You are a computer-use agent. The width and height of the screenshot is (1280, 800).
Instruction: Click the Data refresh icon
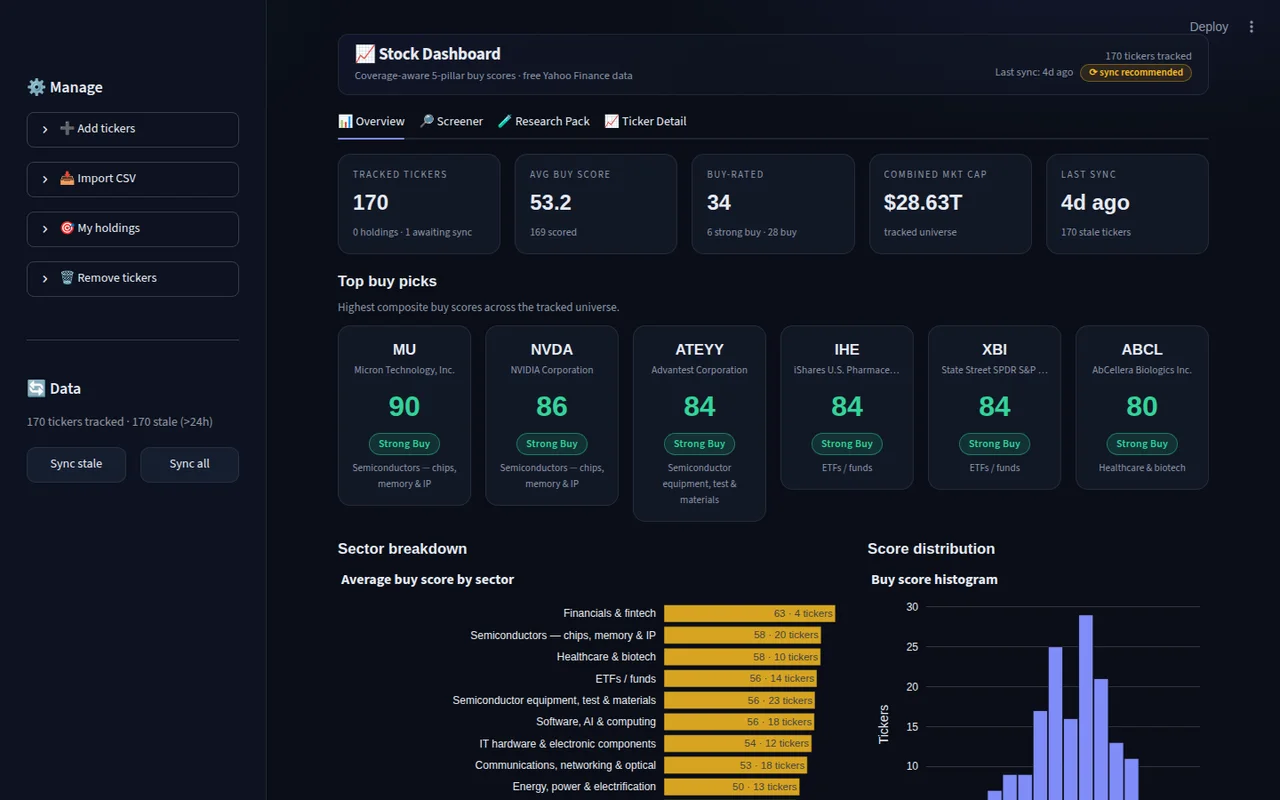[36, 388]
